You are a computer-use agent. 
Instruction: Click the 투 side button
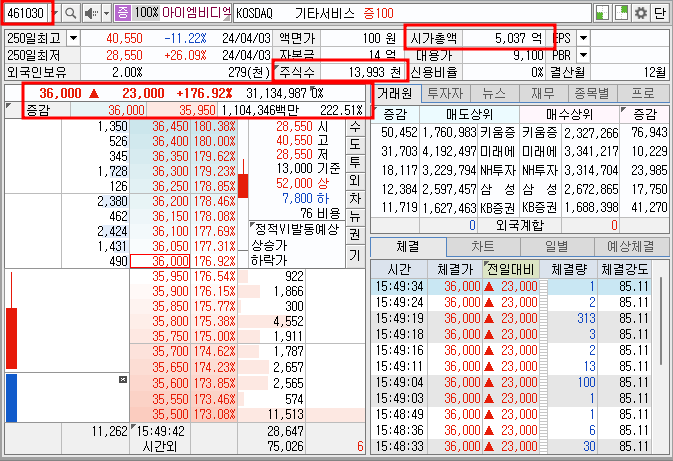coord(355,162)
